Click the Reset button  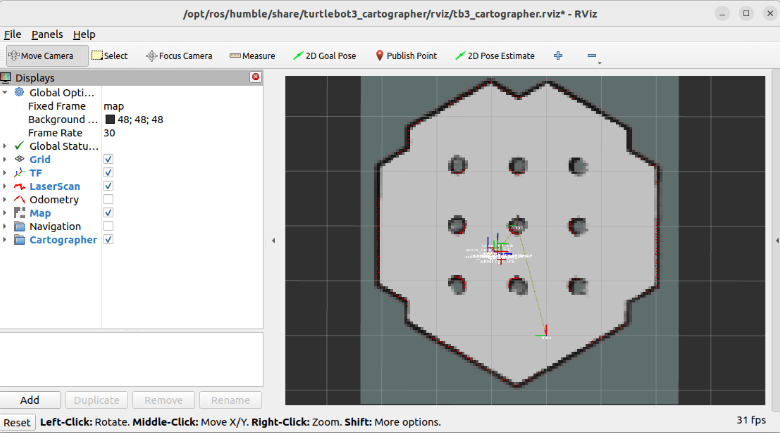[17, 423]
